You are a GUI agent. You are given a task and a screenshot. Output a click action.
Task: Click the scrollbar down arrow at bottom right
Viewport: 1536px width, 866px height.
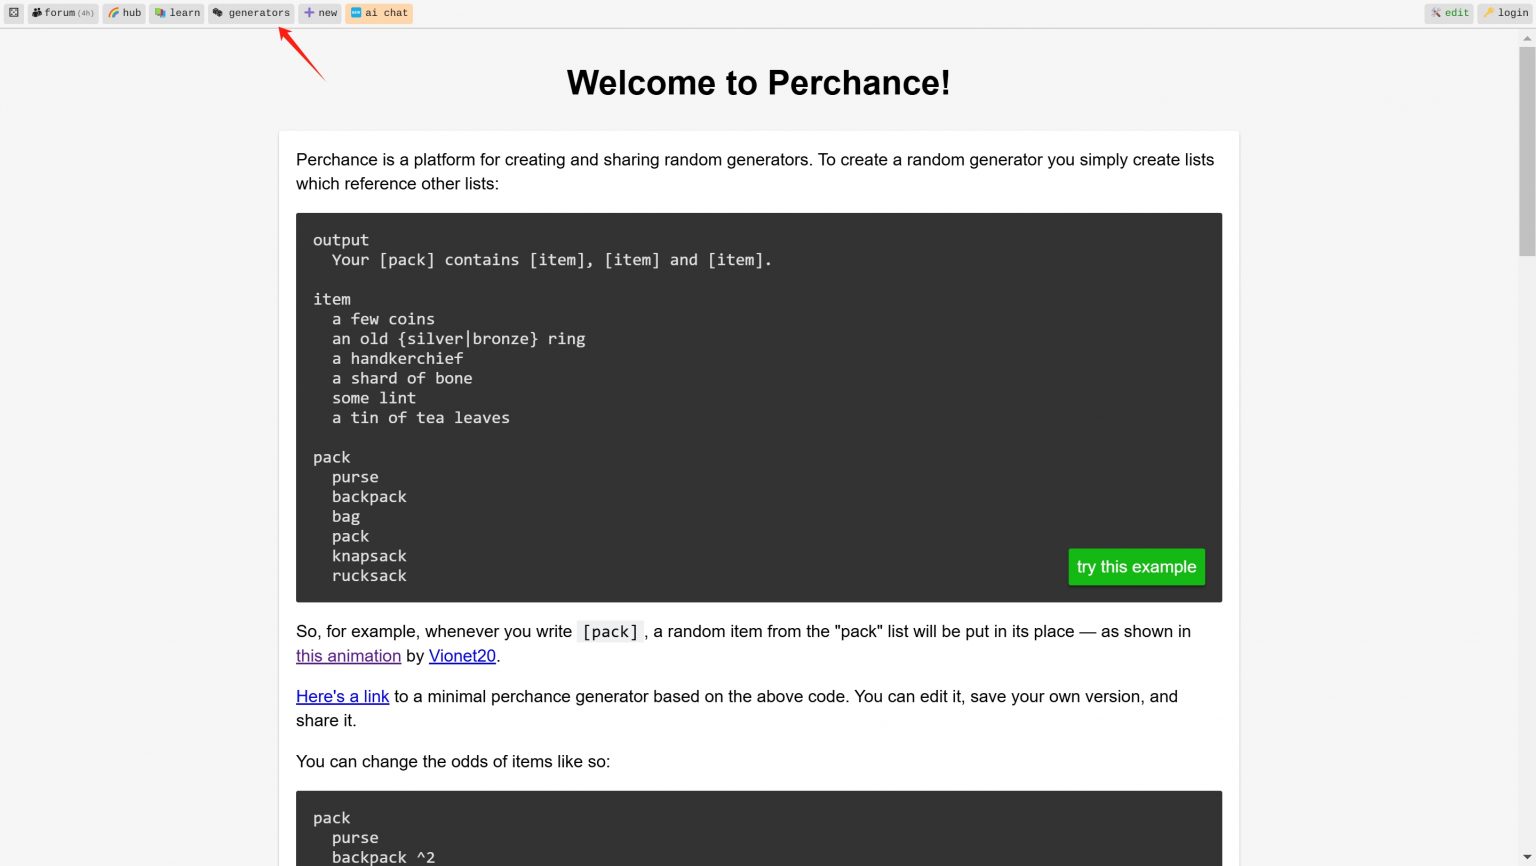point(1528,857)
